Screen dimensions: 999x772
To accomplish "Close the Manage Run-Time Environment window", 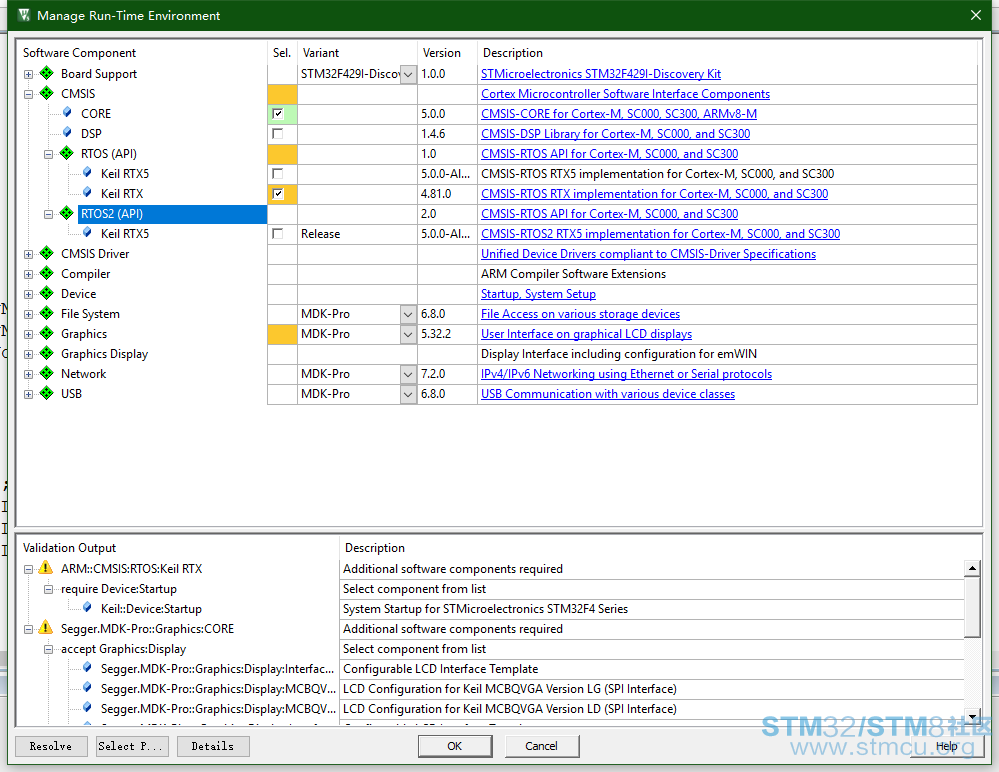I will (975, 15).
